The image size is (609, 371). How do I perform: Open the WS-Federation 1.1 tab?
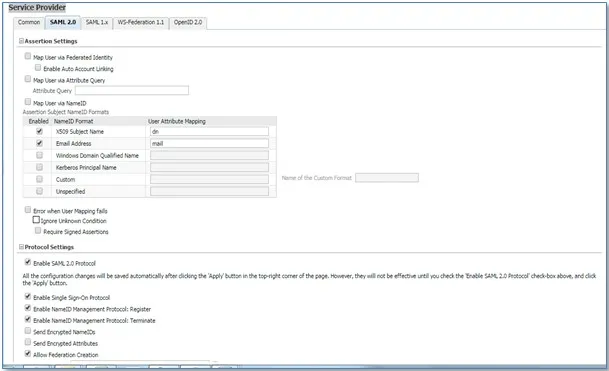coord(141,23)
